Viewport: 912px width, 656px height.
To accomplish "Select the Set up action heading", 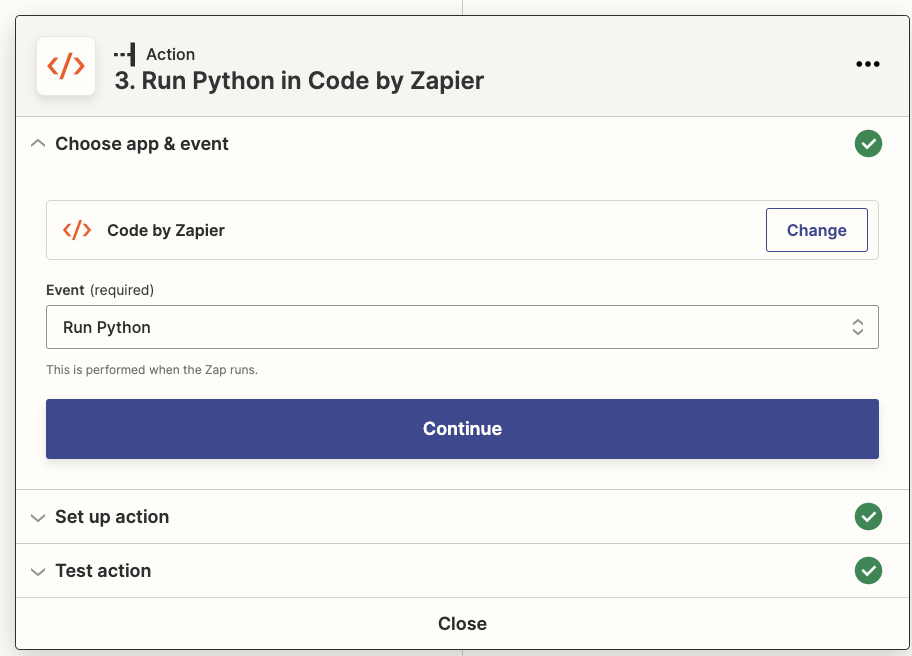I will pos(112,516).
